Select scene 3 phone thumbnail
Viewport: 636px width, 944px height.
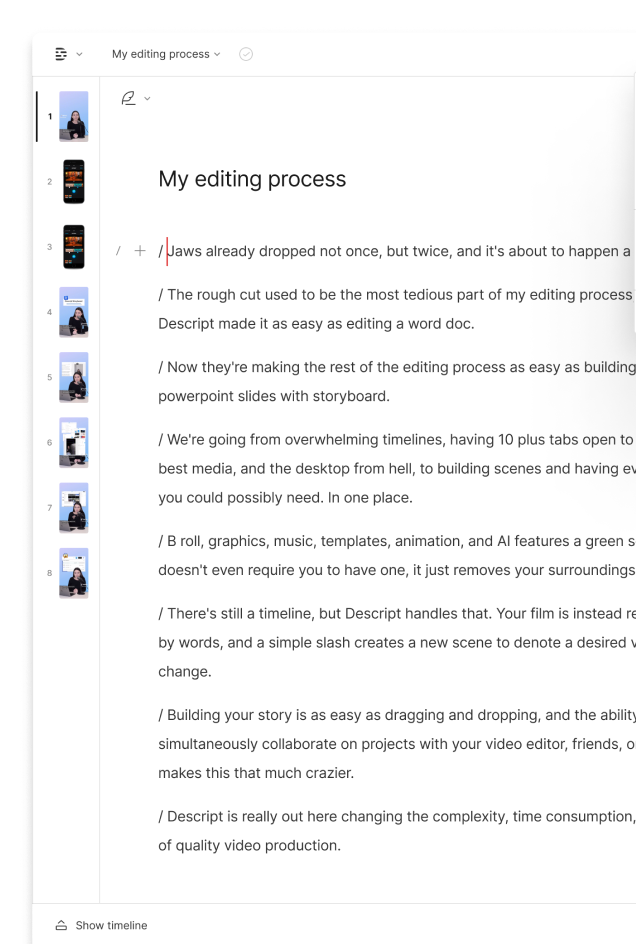(x=73, y=247)
